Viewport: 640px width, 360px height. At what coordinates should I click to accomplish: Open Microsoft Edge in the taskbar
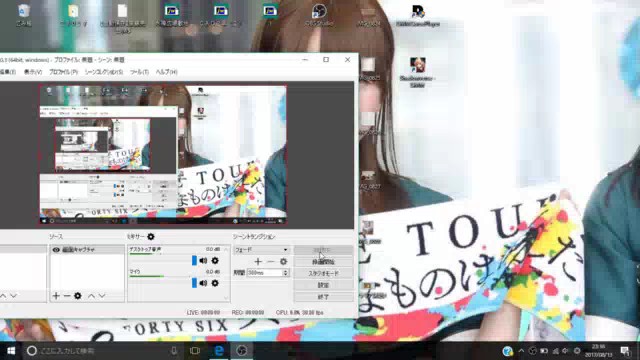tap(219, 351)
